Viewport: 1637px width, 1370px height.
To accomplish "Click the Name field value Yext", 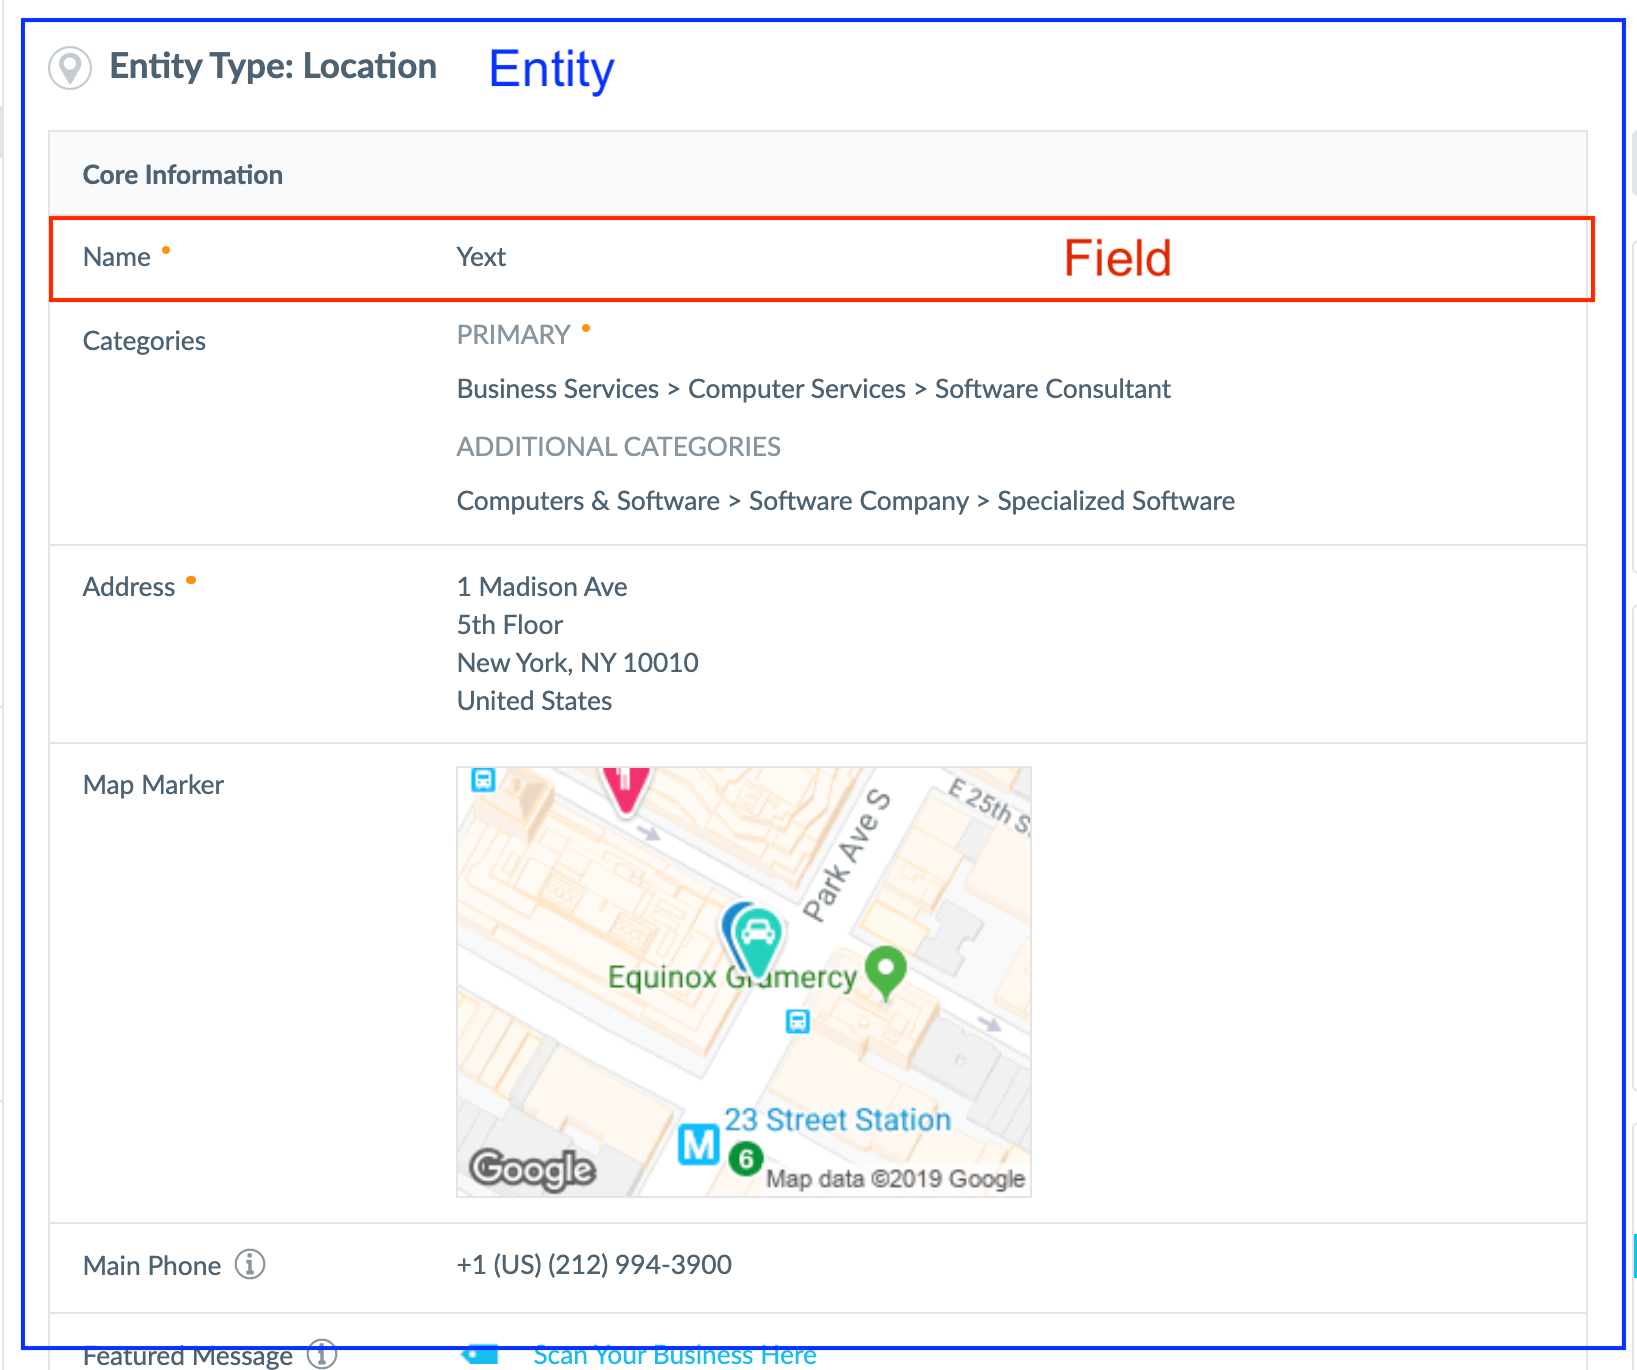I will point(481,257).
